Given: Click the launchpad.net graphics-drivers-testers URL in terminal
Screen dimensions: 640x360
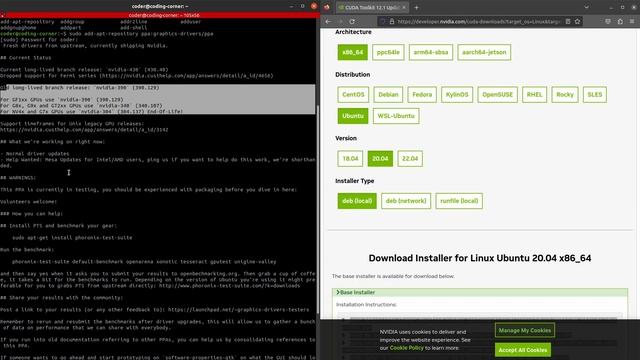Looking at the screenshot, I should pyautogui.click(x=238, y=310).
